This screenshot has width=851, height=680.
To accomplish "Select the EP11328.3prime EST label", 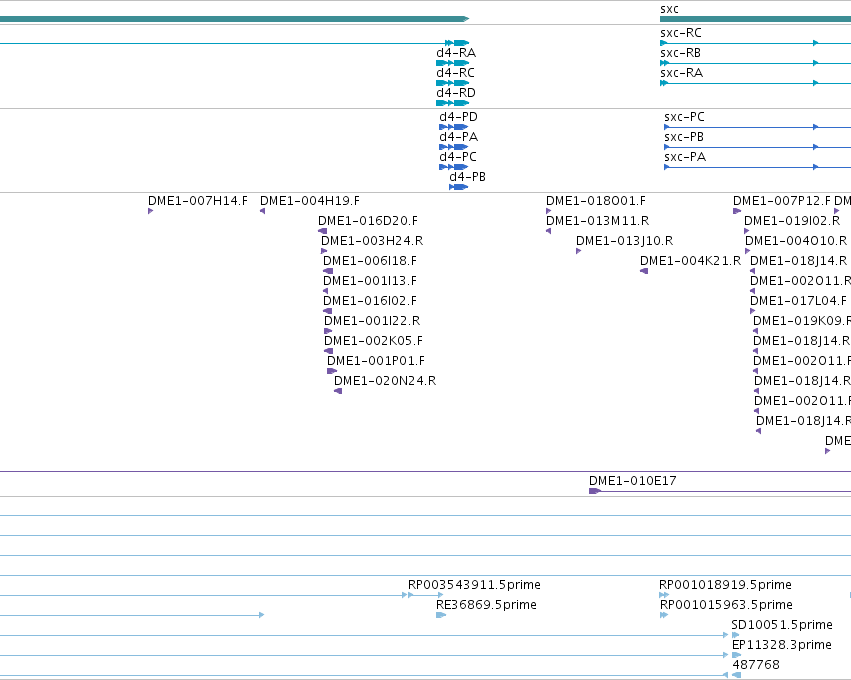I will (782, 646).
